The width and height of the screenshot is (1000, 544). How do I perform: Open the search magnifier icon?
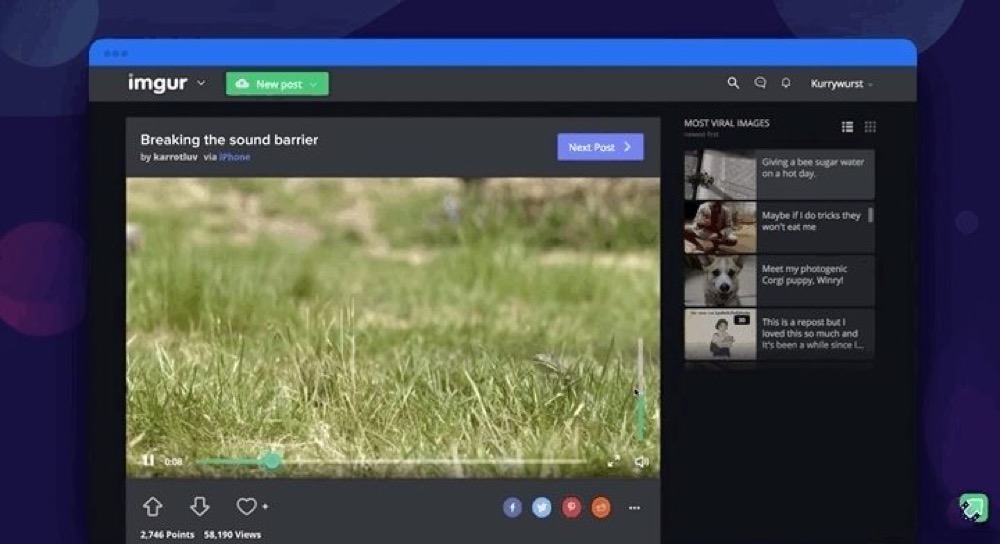click(x=733, y=84)
